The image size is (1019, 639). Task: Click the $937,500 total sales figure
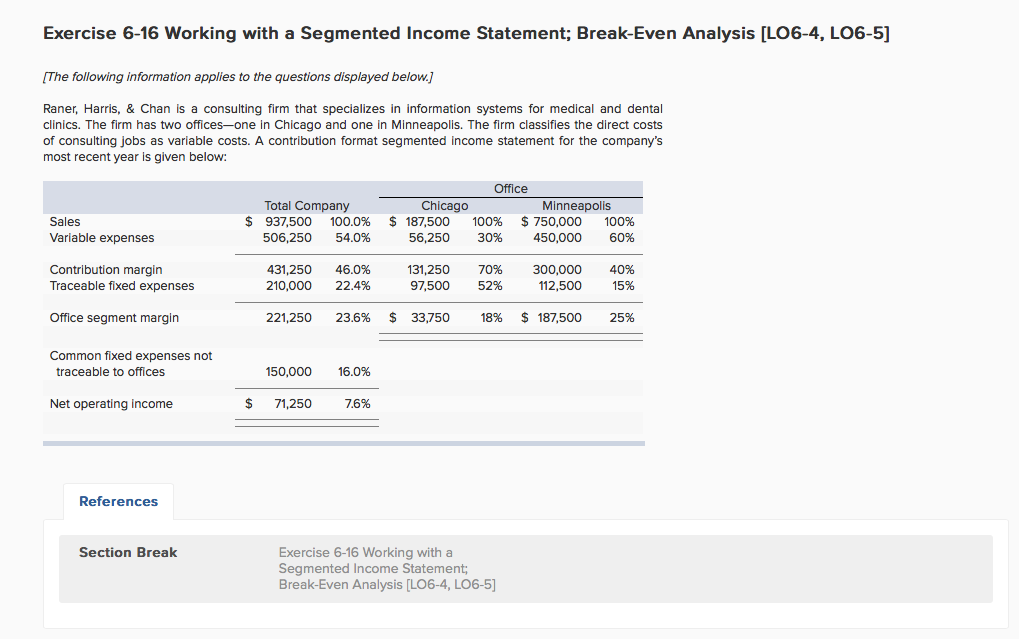(290, 221)
